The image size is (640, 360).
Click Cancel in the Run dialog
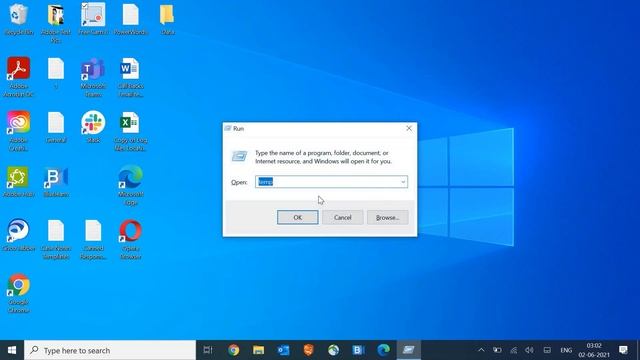pyautogui.click(x=342, y=217)
